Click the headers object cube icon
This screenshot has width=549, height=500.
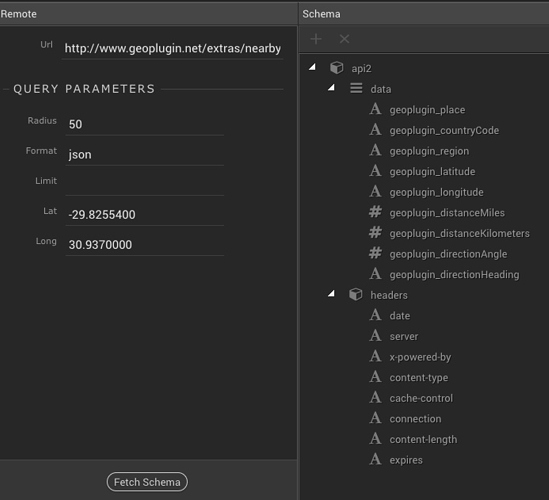pos(355,294)
